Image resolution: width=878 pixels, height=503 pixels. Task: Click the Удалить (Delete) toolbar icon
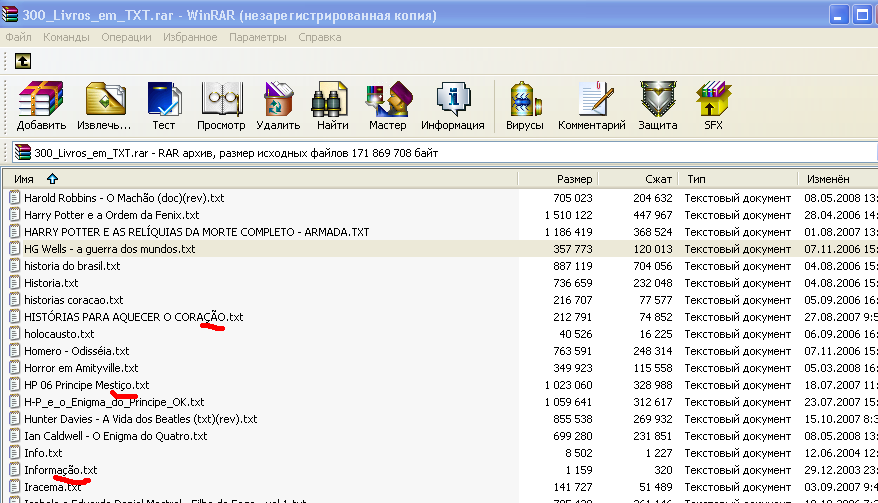(278, 106)
